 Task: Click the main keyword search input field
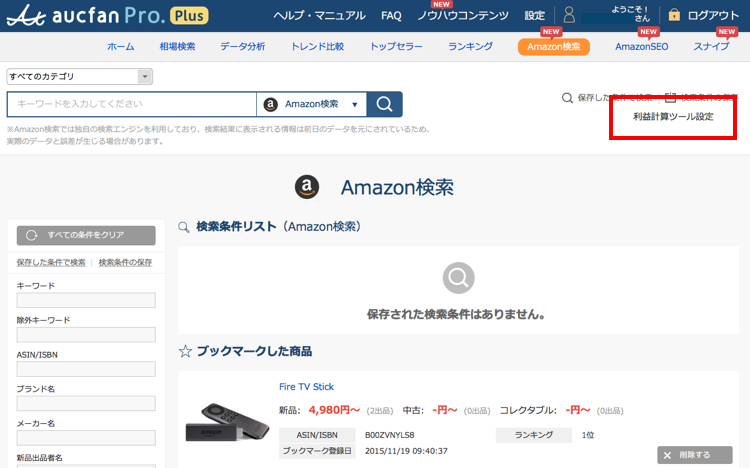131,104
